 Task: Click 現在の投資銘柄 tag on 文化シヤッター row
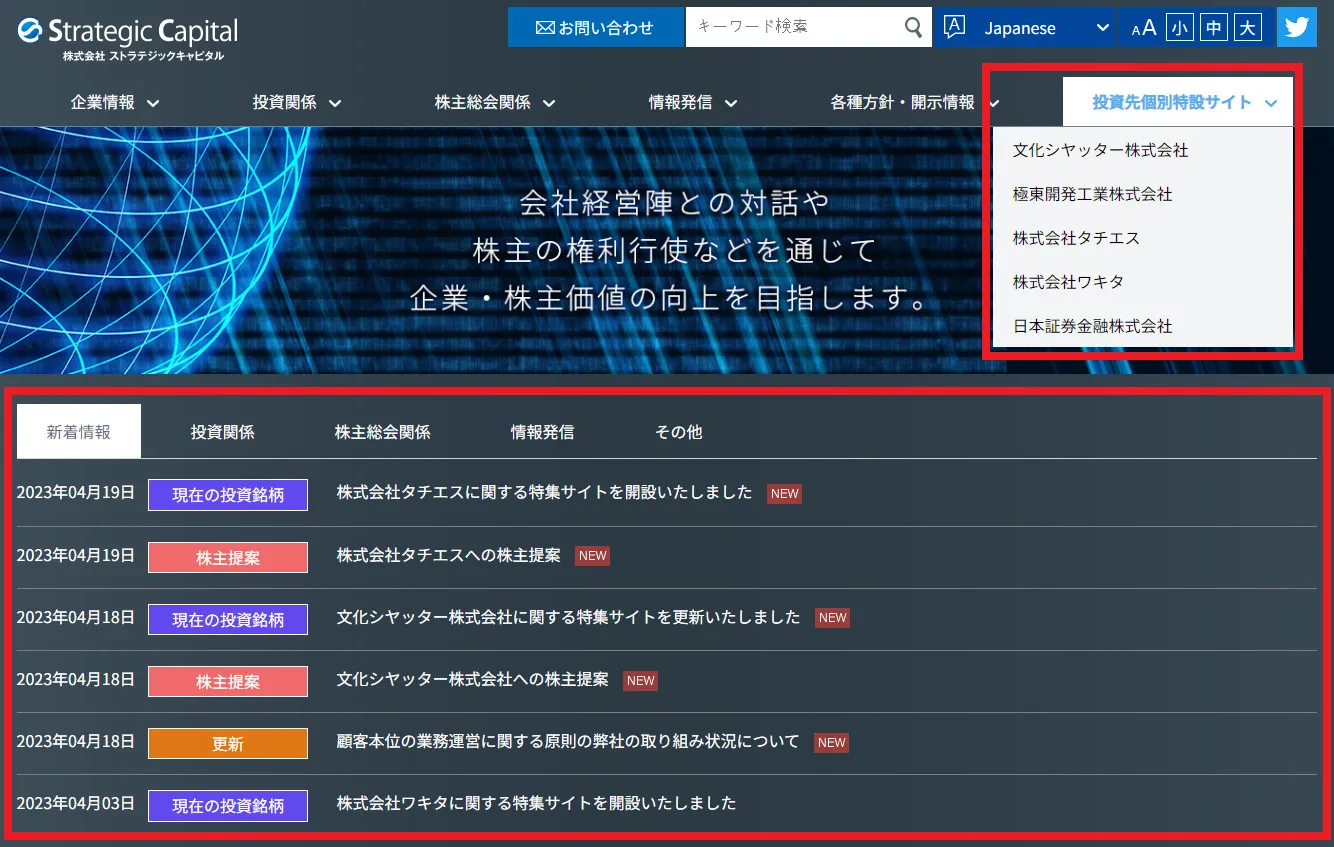pos(228,619)
